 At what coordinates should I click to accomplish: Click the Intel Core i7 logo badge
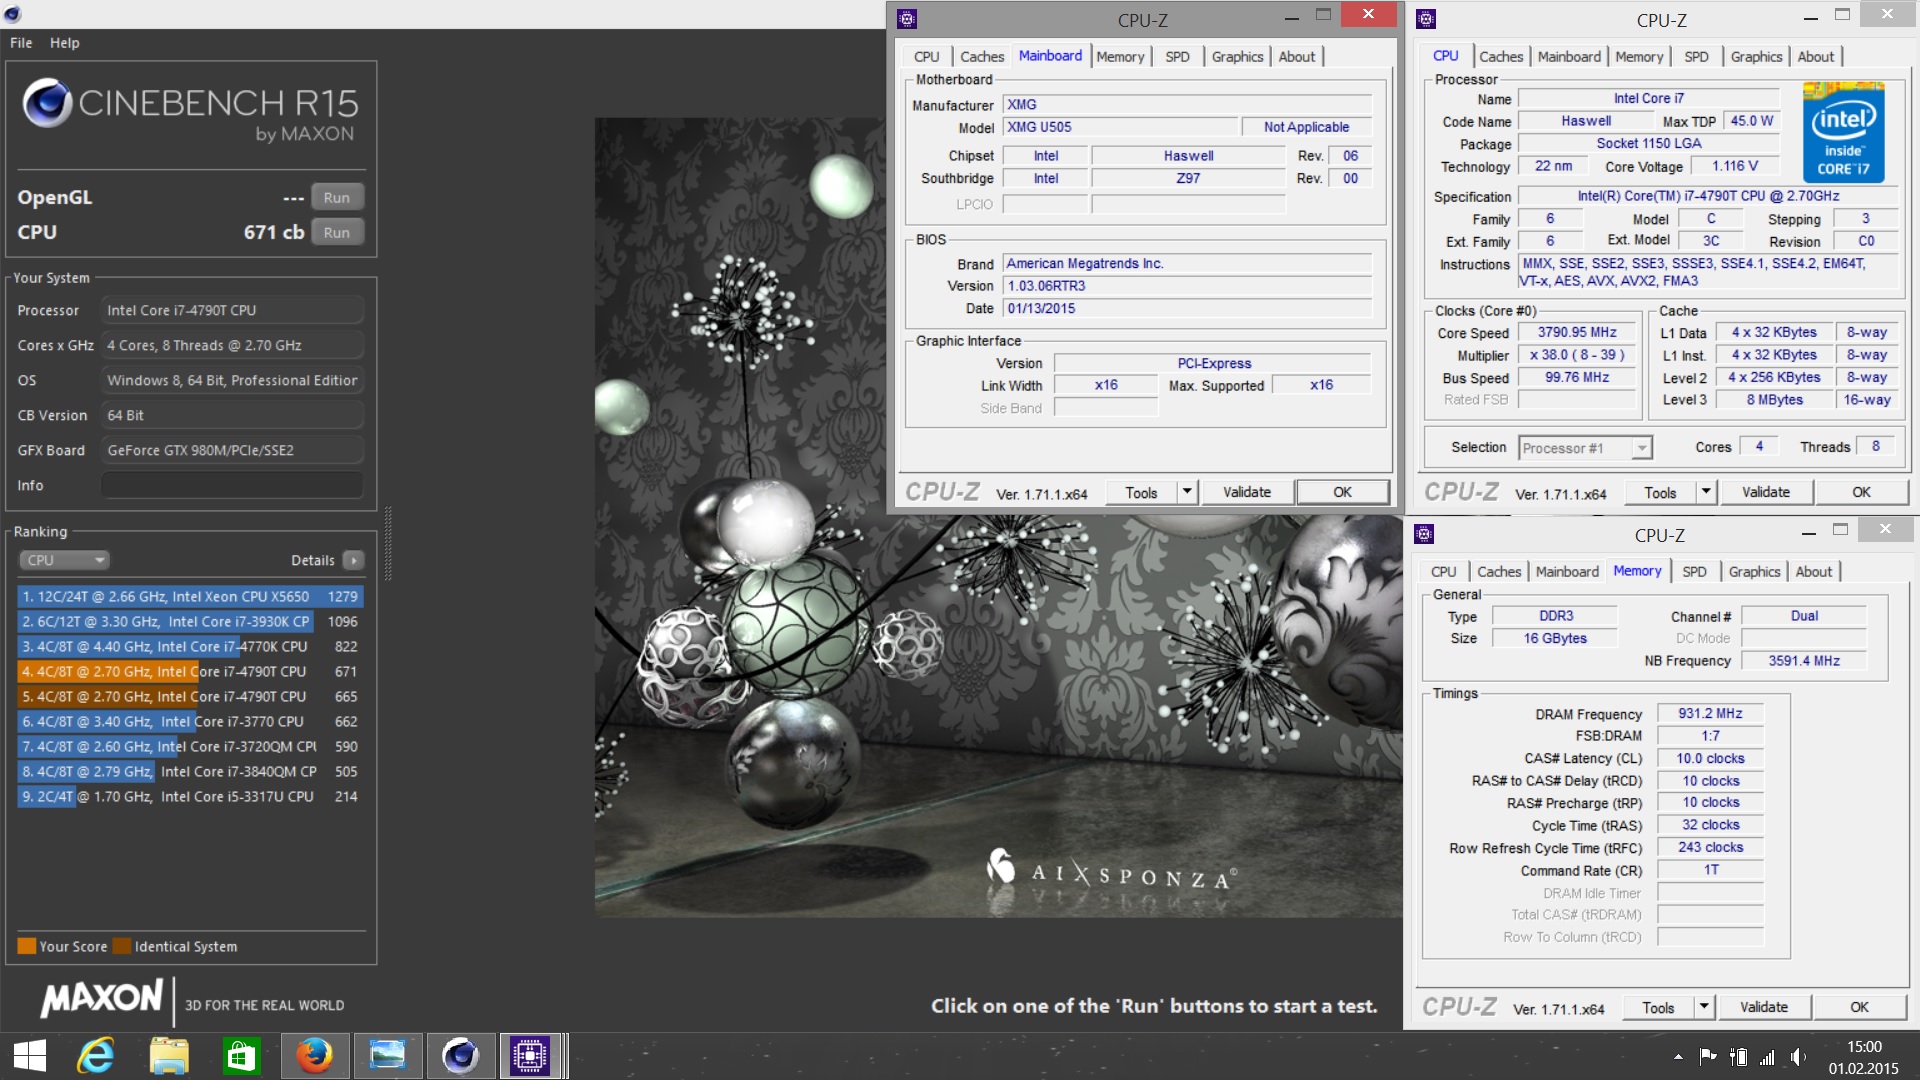(1844, 133)
